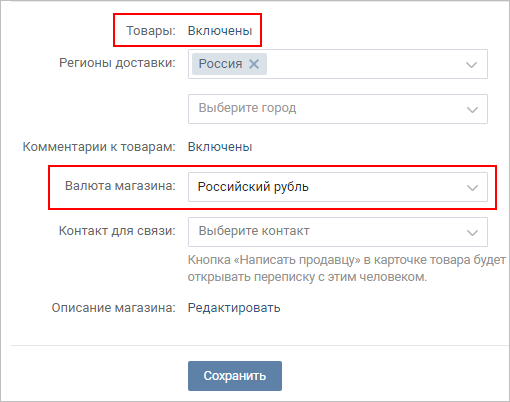The height and width of the screenshot is (402, 510).
Task: Open city list via chevron arrow
Action: 472,110
